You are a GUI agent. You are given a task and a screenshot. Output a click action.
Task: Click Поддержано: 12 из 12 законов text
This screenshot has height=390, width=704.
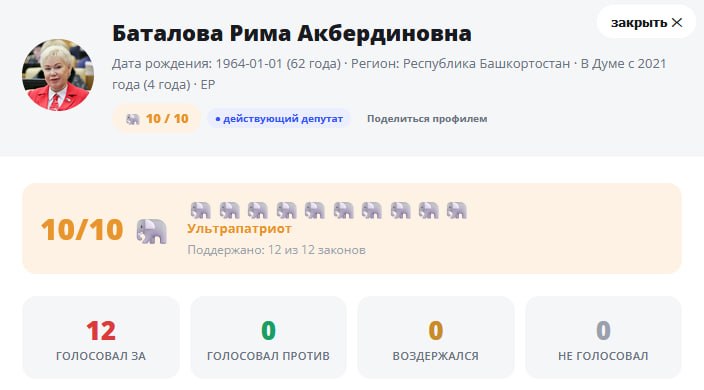click(x=276, y=250)
